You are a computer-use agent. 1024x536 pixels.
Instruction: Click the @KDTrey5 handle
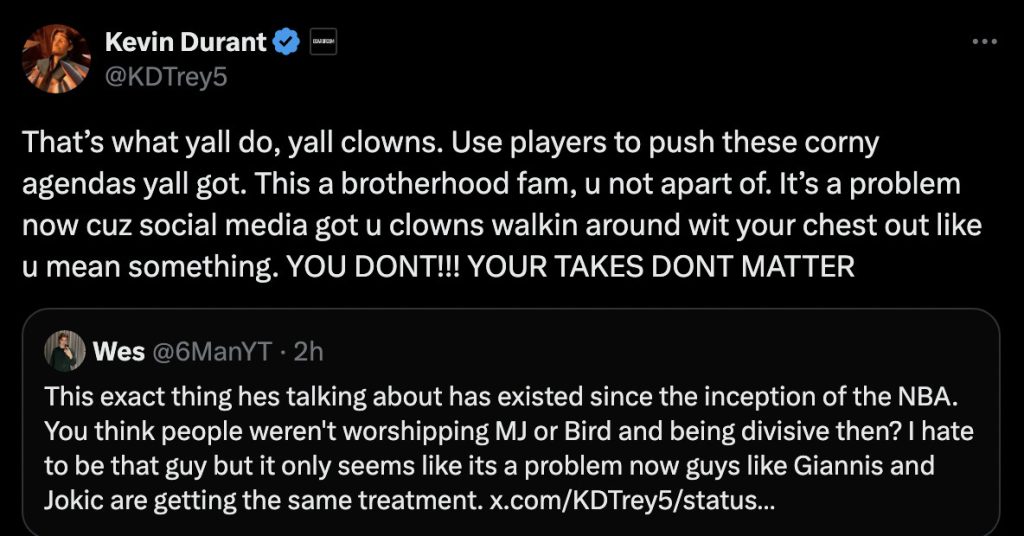point(166,76)
